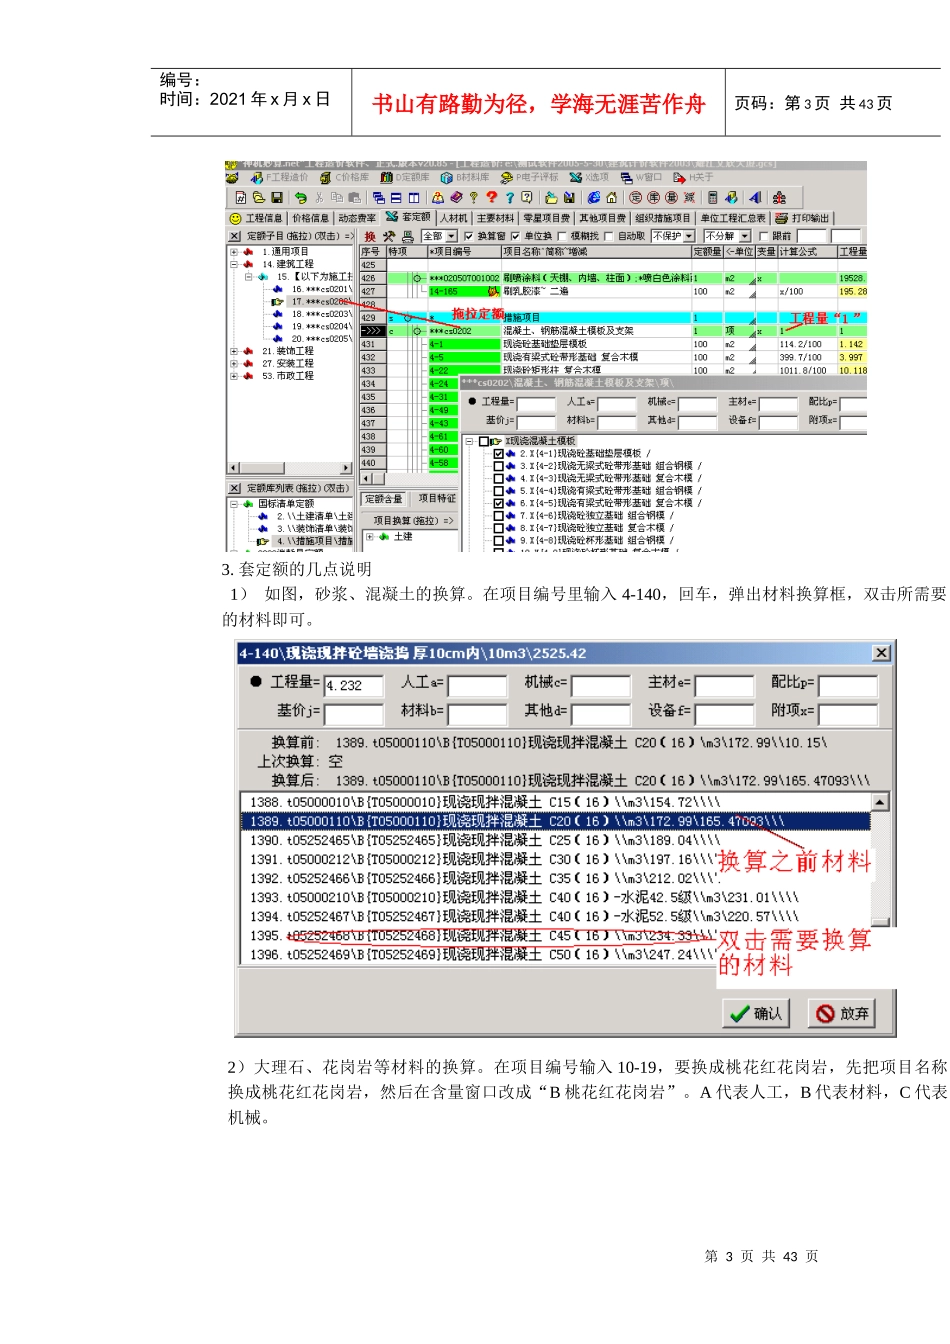950x1344 pixels.
Task: Click the hammer tools icon beside 换
Action: tap(389, 236)
